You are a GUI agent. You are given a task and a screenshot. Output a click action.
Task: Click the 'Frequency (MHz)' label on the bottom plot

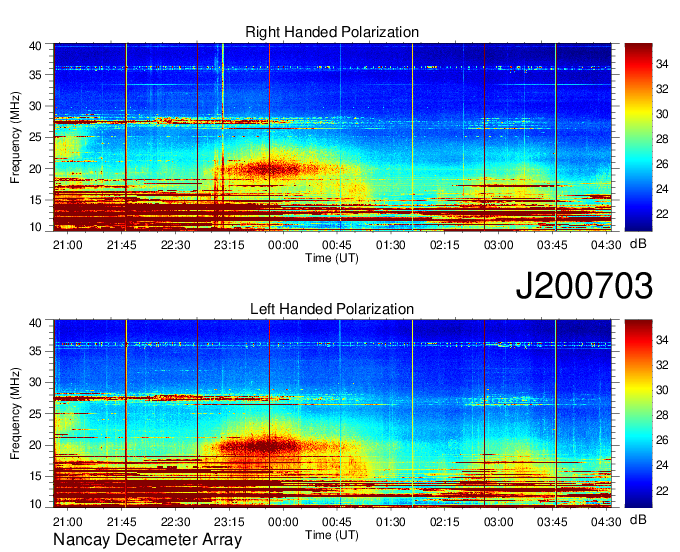point(15,414)
